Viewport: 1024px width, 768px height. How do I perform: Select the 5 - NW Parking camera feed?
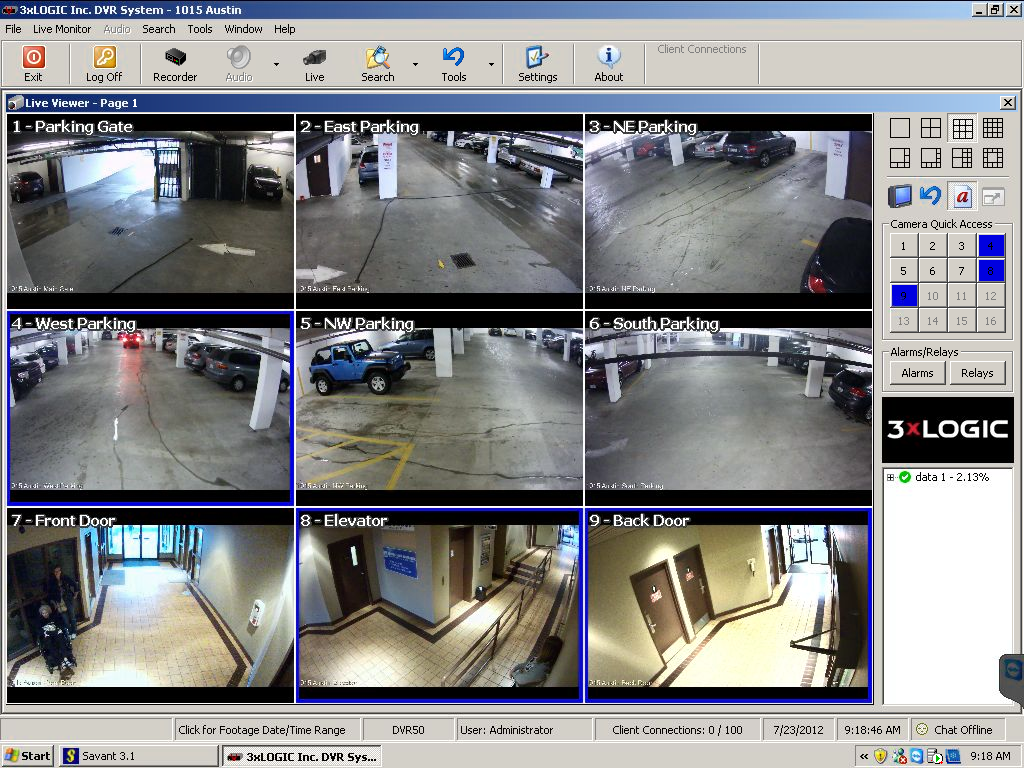coord(439,408)
